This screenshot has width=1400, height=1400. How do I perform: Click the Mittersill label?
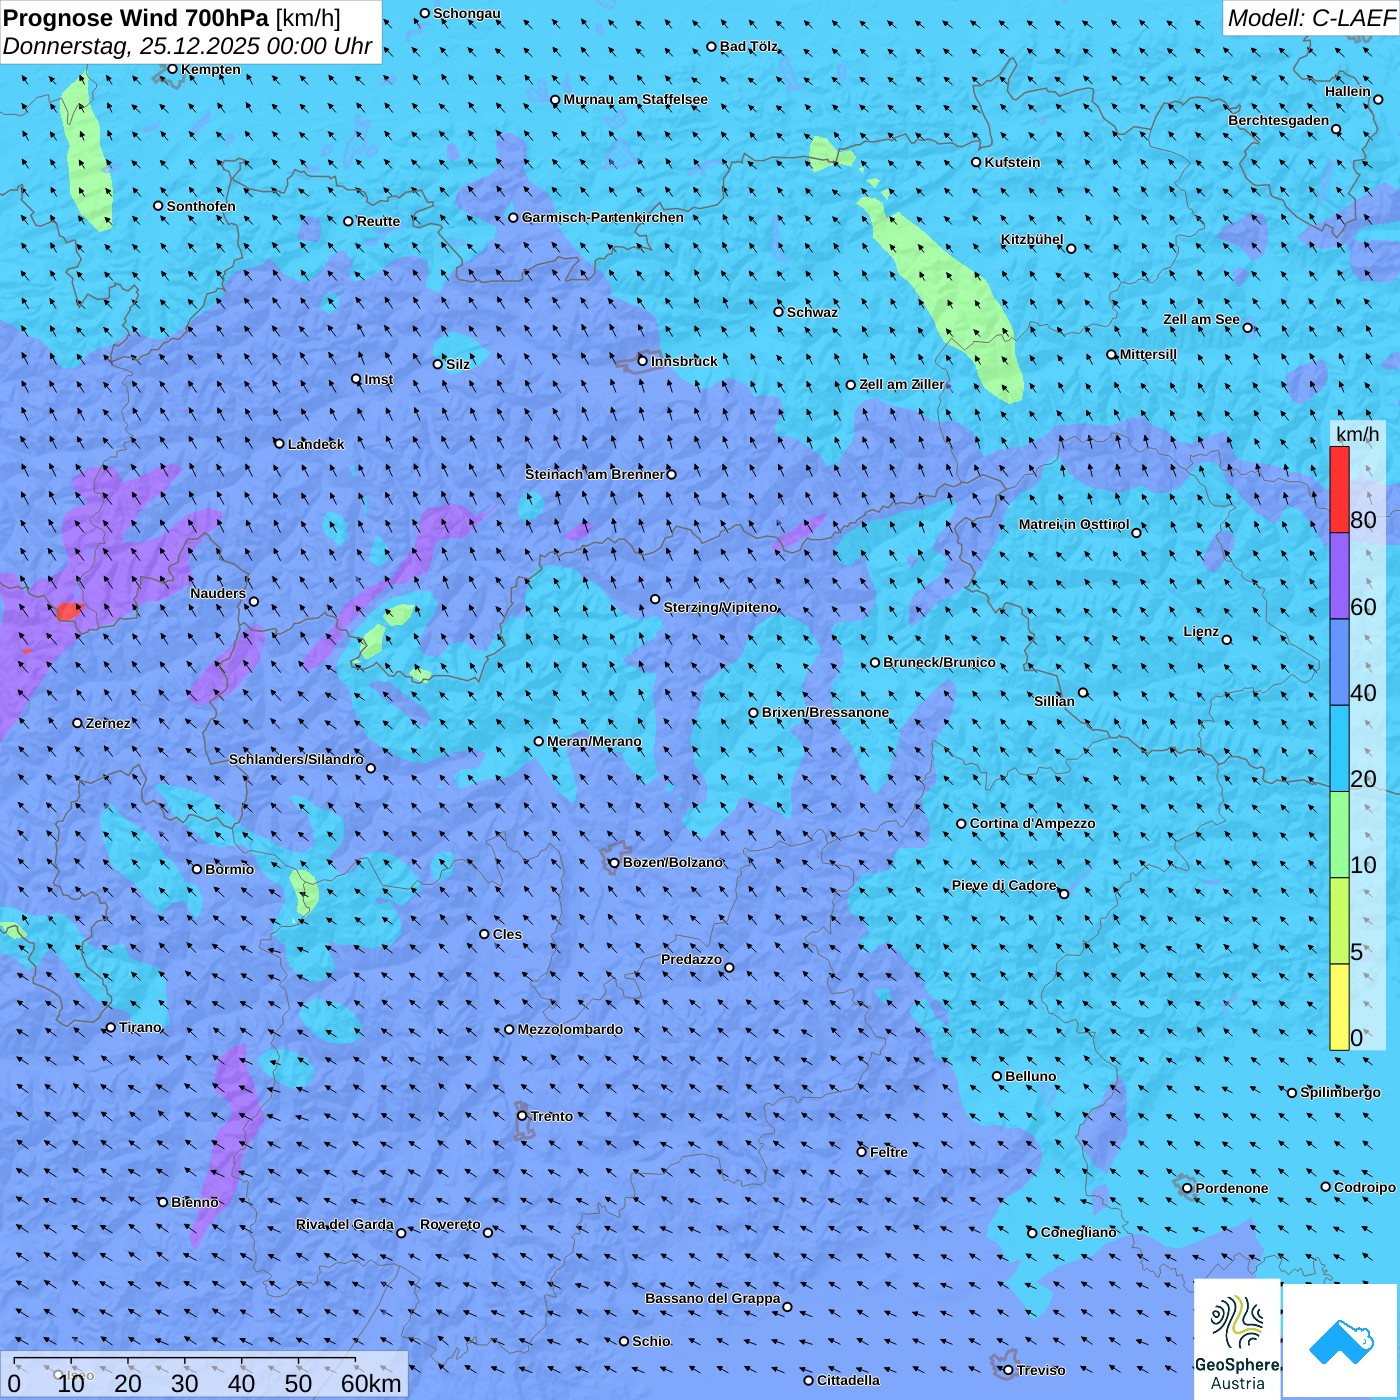[1149, 355]
